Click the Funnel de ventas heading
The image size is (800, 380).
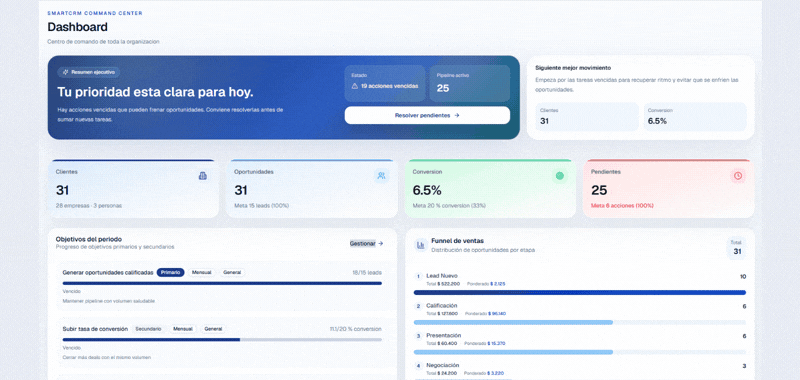click(x=458, y=241)
